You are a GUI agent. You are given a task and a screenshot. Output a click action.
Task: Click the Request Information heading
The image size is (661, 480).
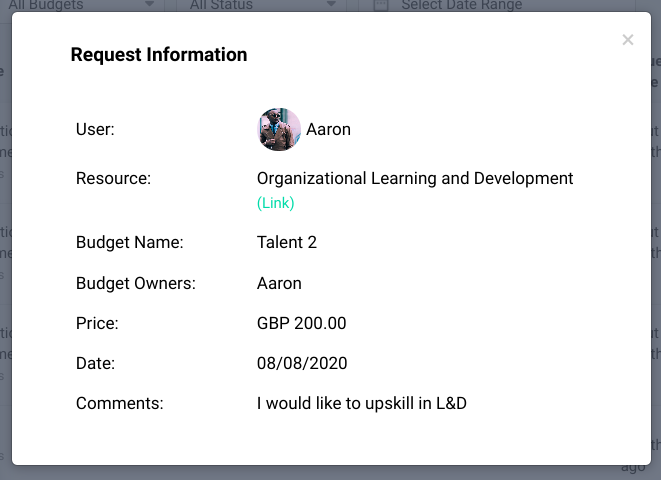pyautogui.click(x=159, y=55)
